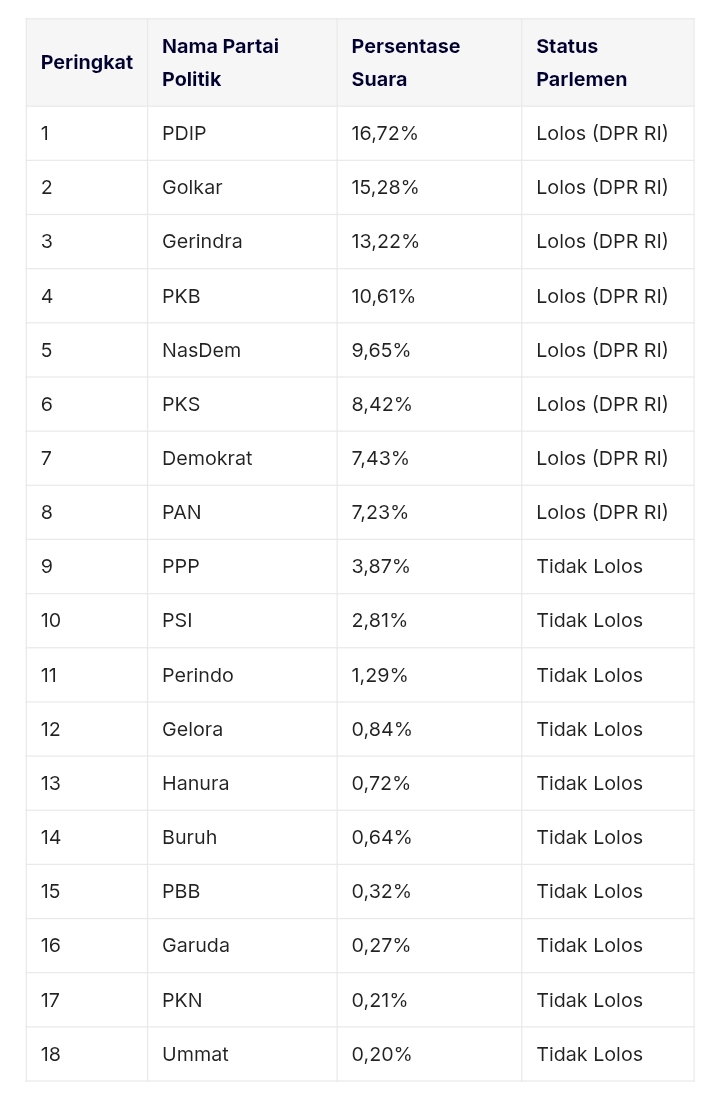Select the PKB party name cell
This screenshot has width=720, height=1097.
(x=242, y=296)
